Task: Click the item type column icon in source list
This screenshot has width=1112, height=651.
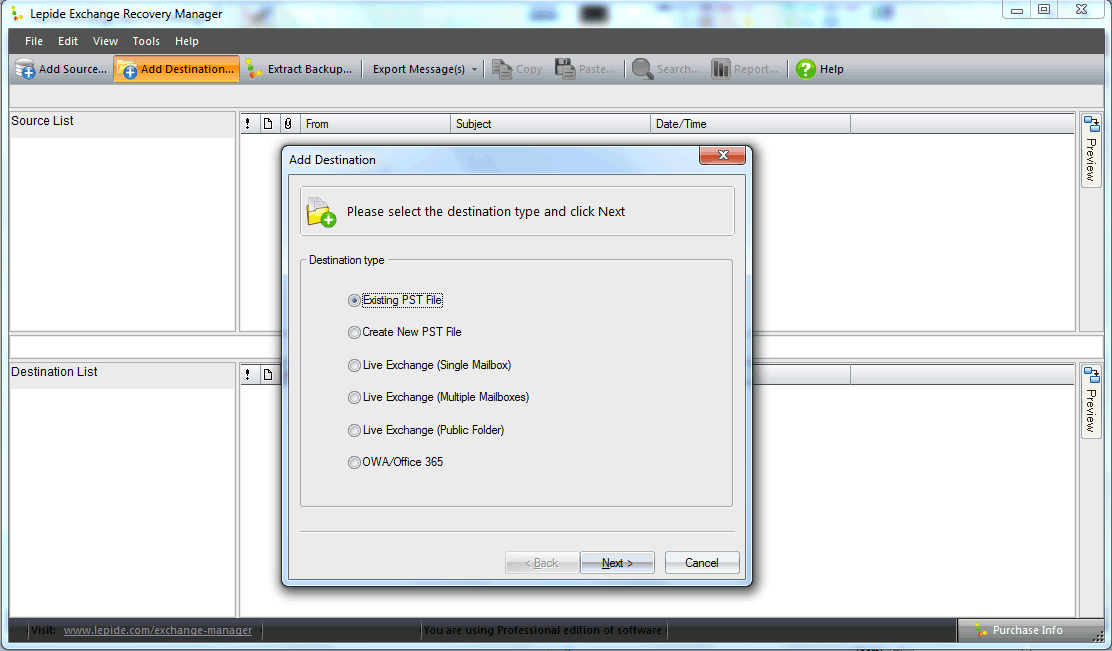Action: [268, 124]
